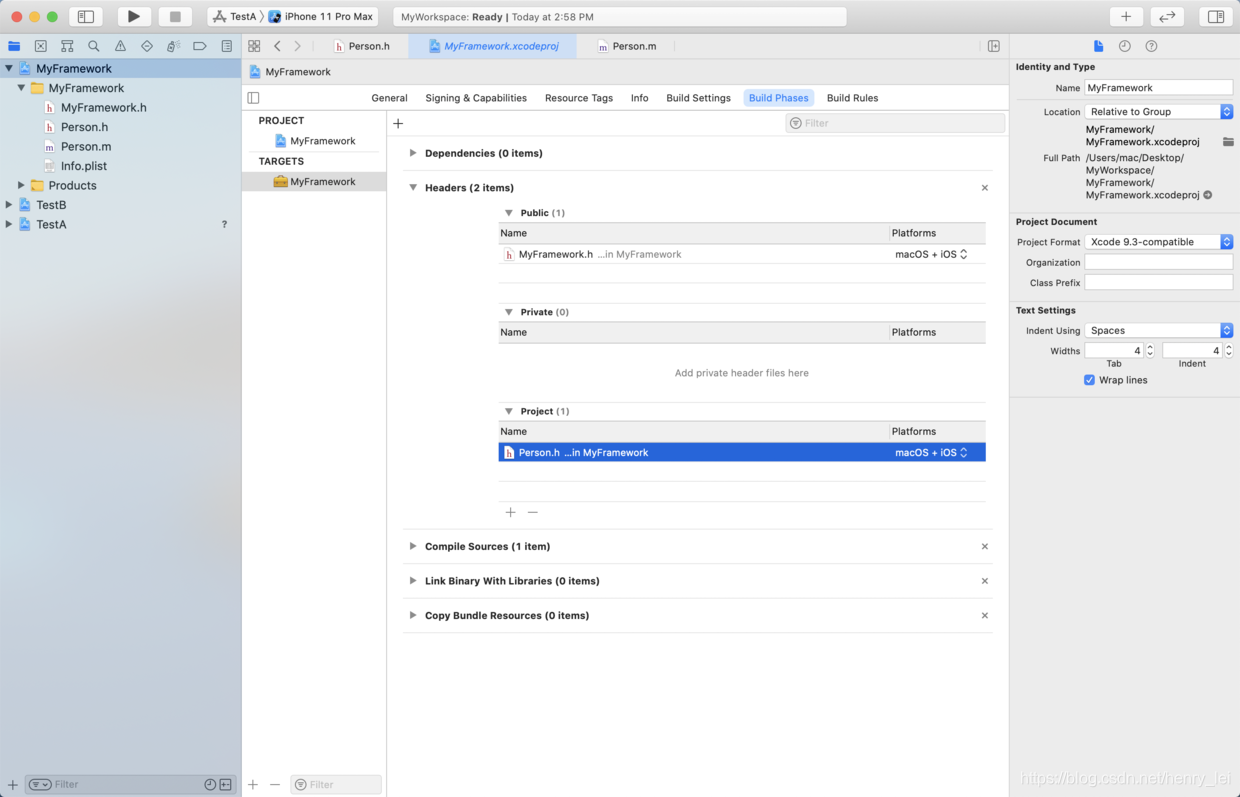The height and width of the screenshot is (797, 1240).
Task: Add editor on right split icon
Action: point(994,46)
